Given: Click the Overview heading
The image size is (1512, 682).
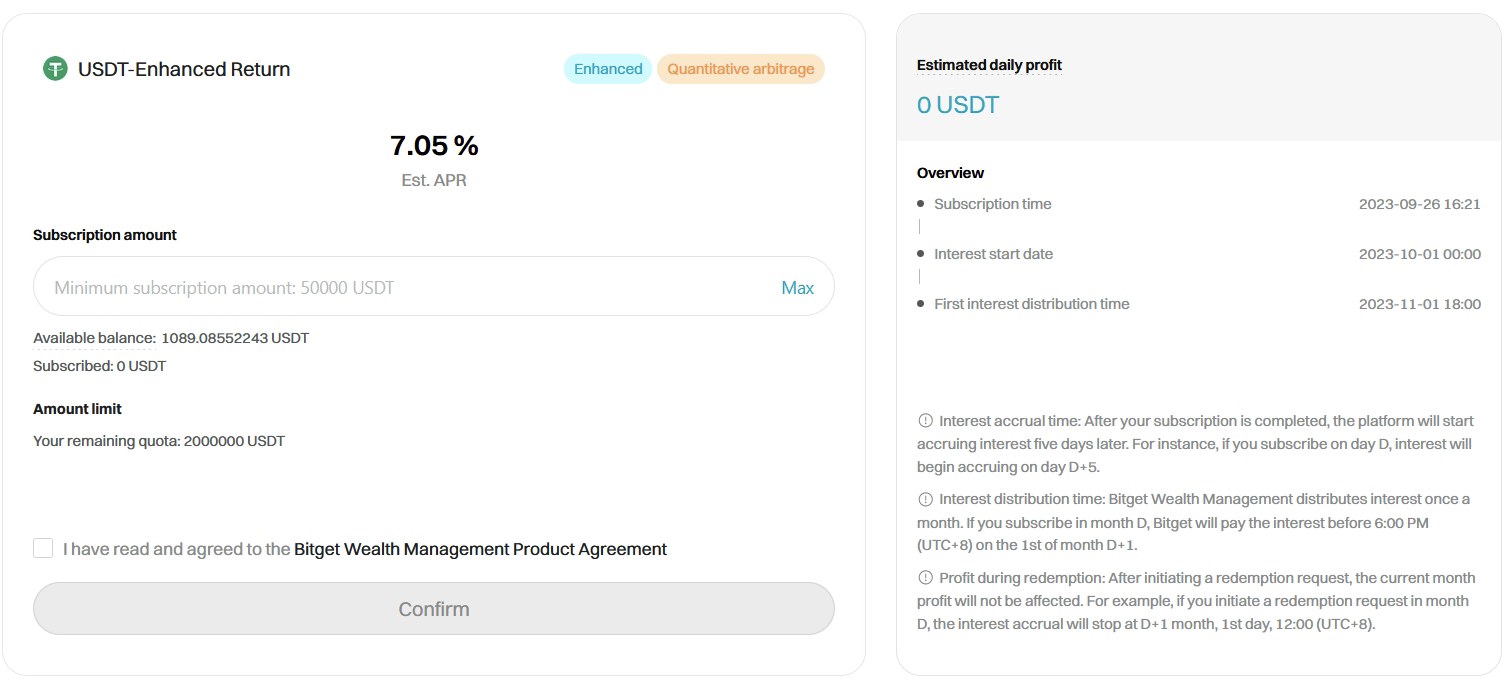Looking at the screenshot, I should pos(951,173).
